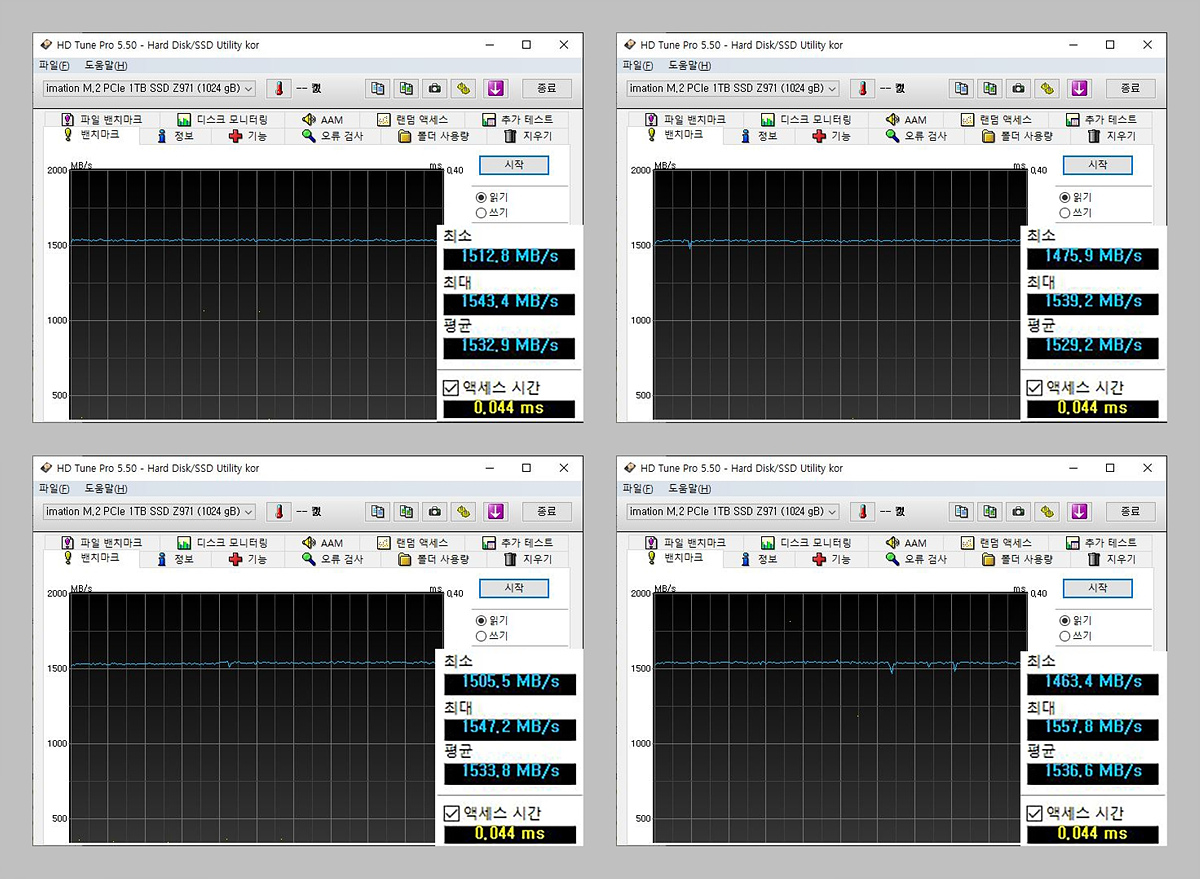The height and width of the screenshot is (879, 1200).
Task: Open options tools icon in top-left window
Action: 464,88
